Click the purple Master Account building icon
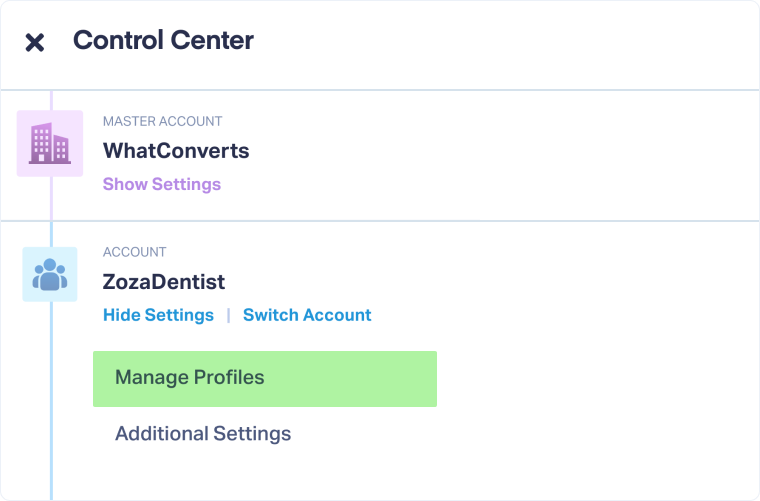The width and height of the screenshot is (760, 501). coord(50,143)
